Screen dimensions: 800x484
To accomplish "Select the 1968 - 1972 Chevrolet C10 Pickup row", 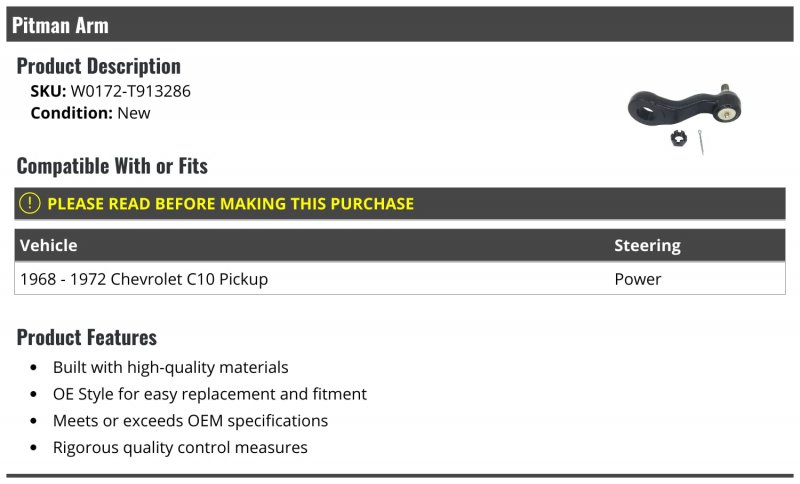I will (144, 279).
